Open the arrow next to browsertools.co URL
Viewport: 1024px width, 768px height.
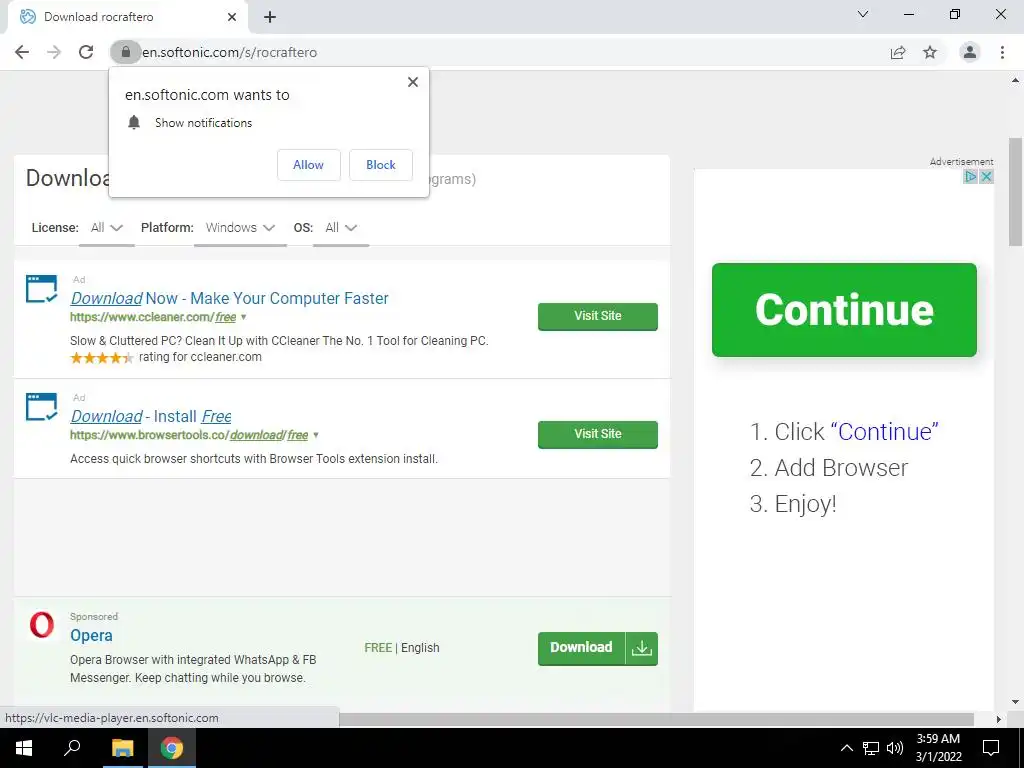pyautogui.click(x=316, y=436)
